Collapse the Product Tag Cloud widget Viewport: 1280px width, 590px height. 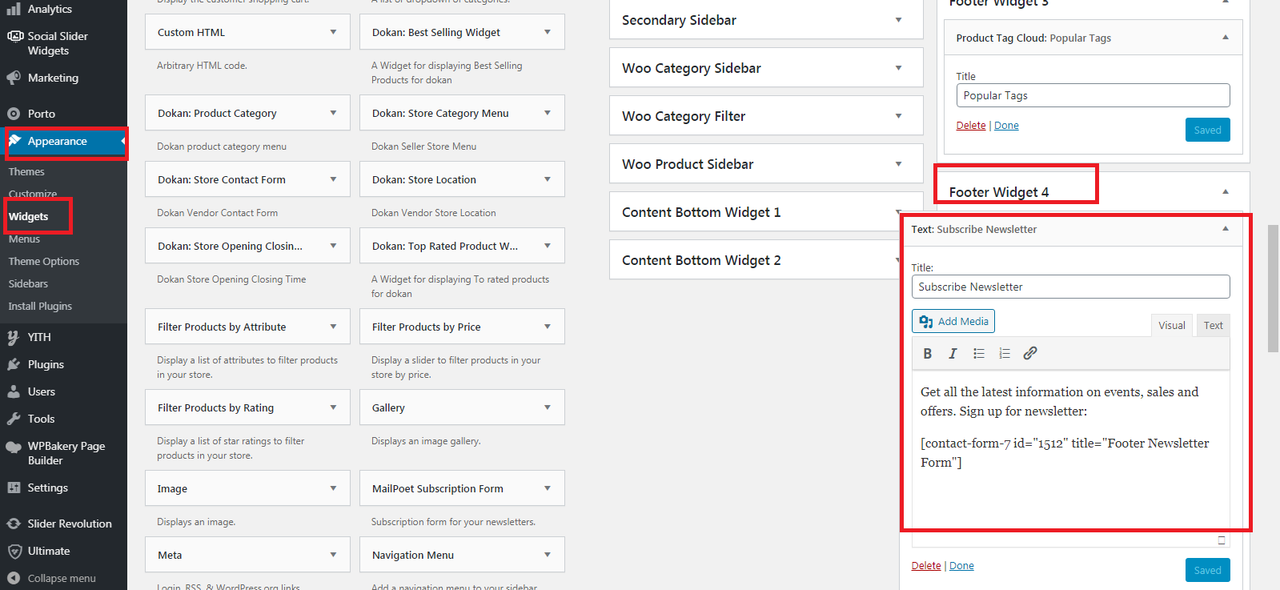point(1225,38)
